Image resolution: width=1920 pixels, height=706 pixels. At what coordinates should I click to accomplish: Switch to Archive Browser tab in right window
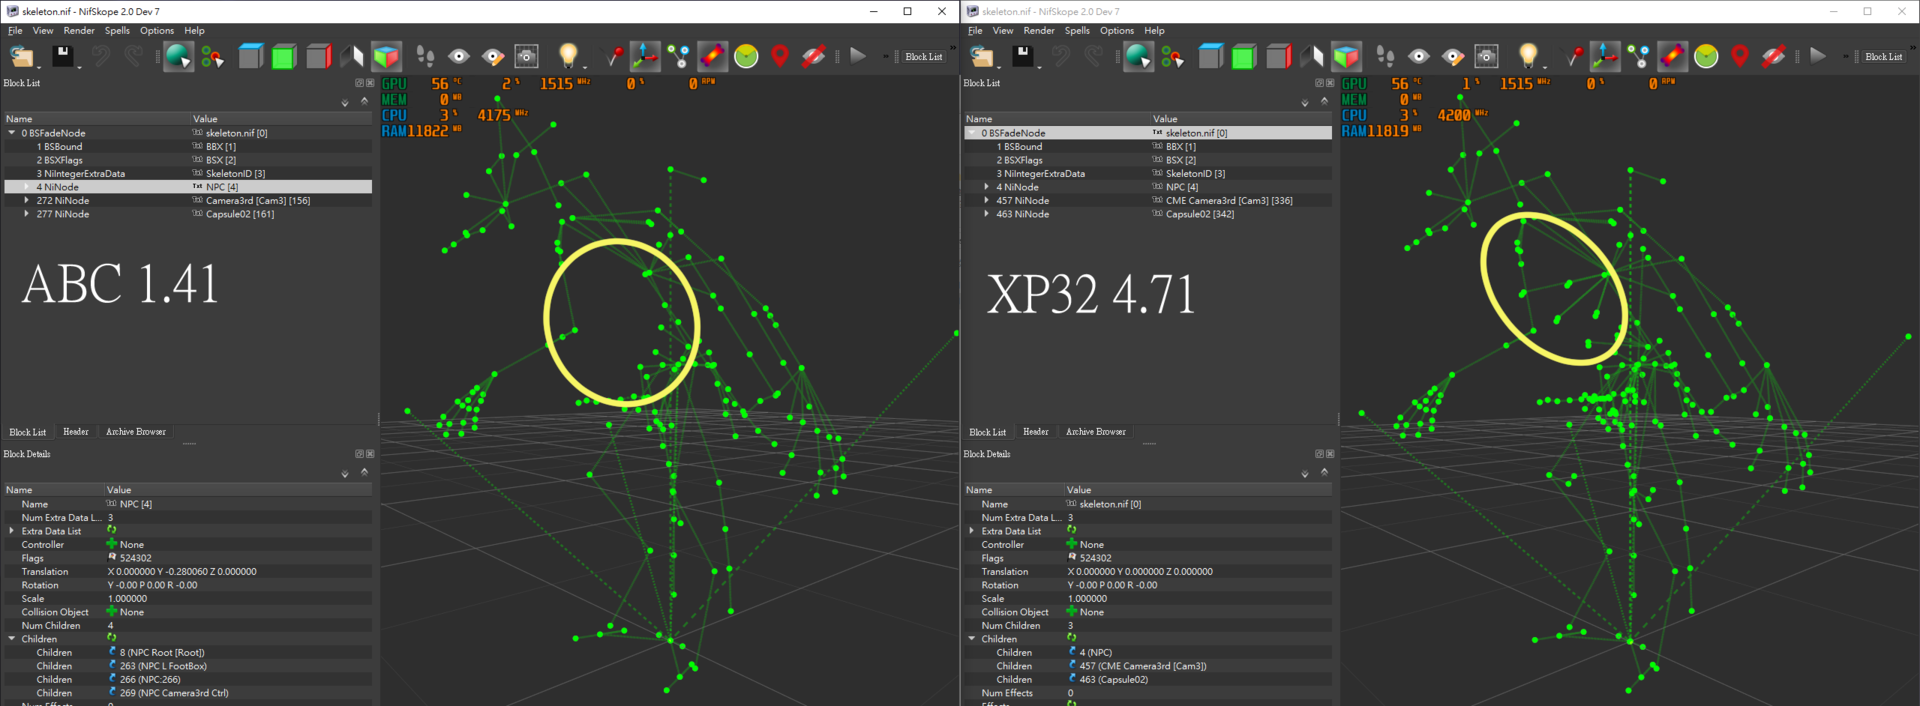coord(1096,432)
